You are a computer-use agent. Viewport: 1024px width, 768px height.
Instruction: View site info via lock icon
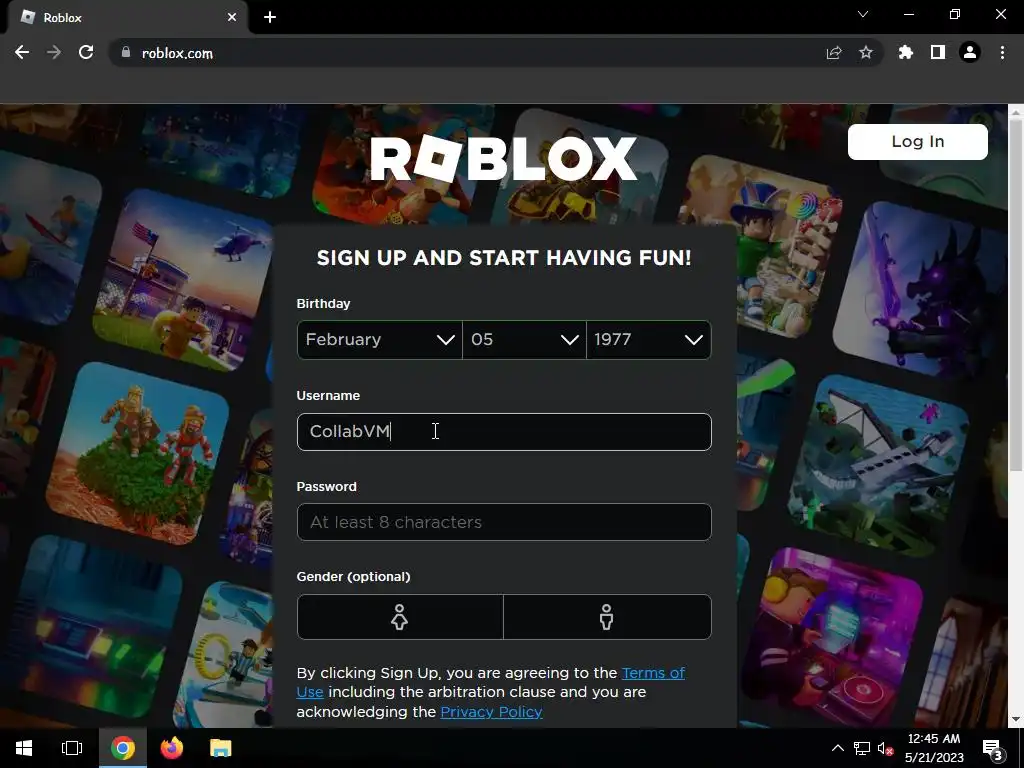(x=126, y=53)
